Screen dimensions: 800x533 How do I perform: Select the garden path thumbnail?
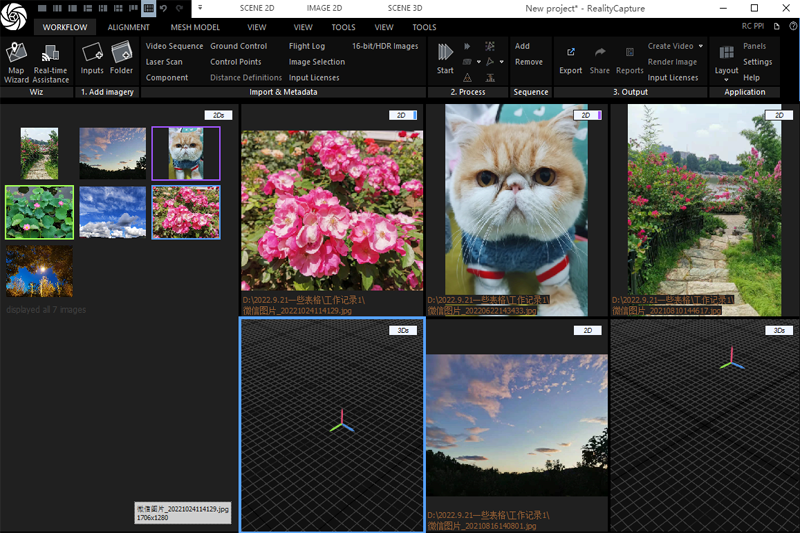pos(39,154)
